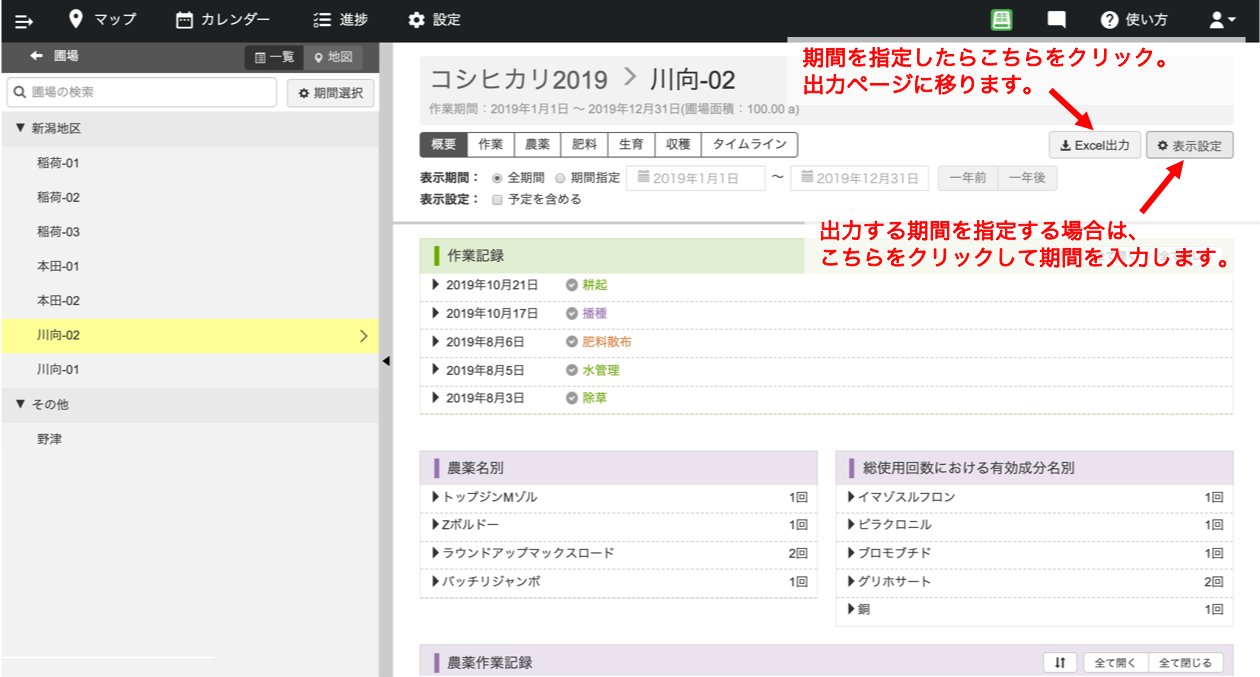Click the back arrow next to 圃場
The height and width of the screenshot is (677, 1260).
(x=37, y=57)
